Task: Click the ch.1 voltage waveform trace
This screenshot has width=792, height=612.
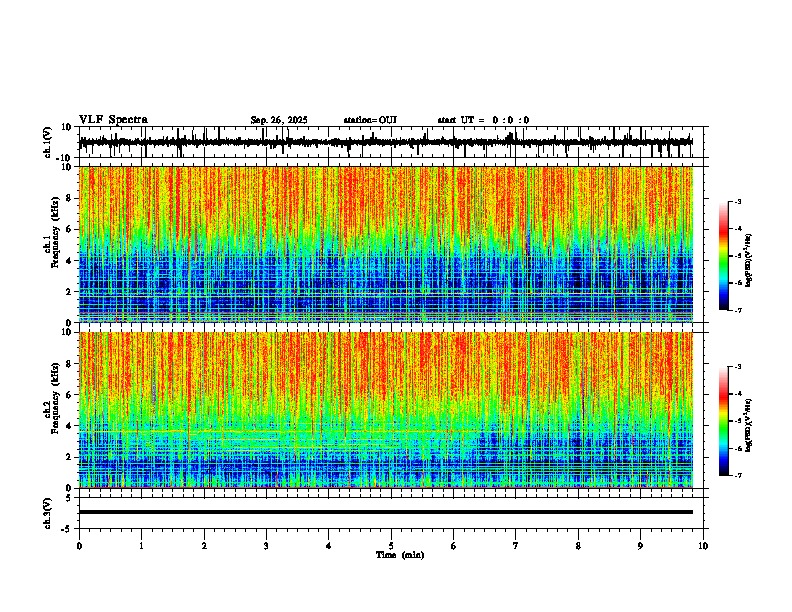Action: [386, 142]
